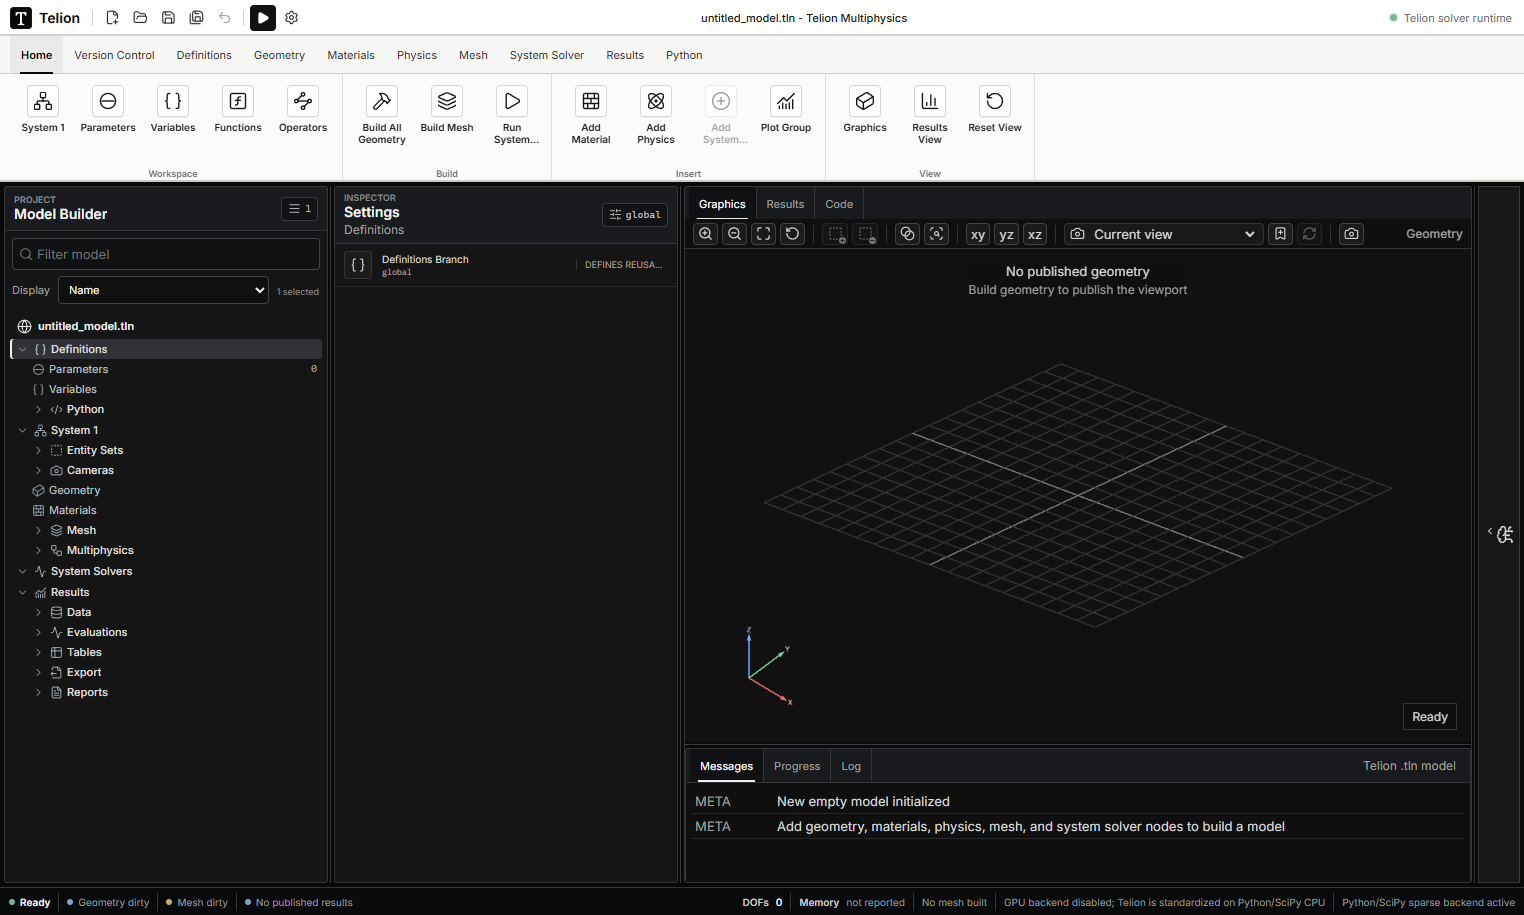Click the Ready button in viewport
The height and width of the screenshot is (915, 1524).
pyautogui.click(x=1430, y=717)
